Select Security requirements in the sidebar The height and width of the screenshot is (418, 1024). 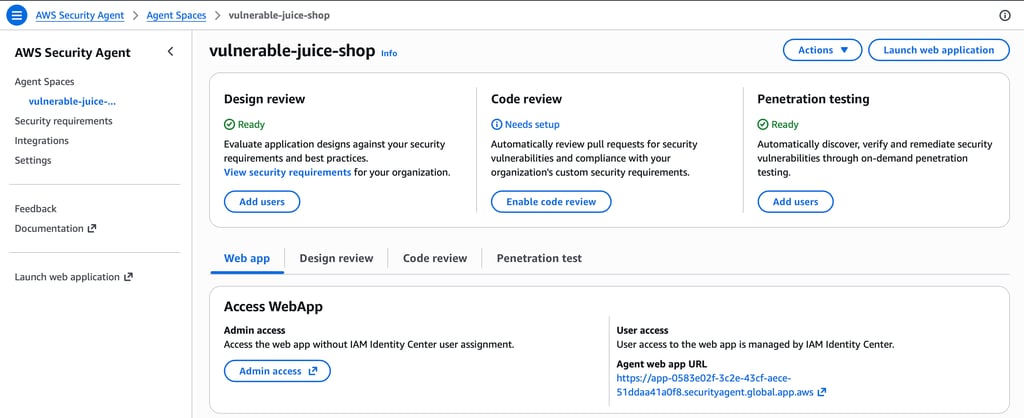63,121
